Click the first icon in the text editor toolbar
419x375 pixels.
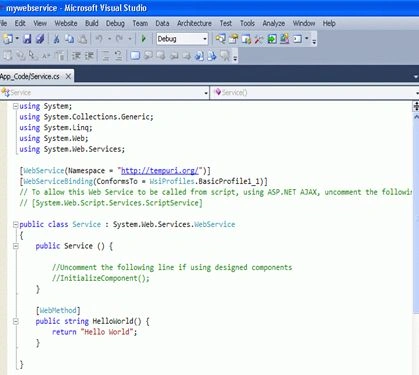pyautogui.click(x=8, y=56)
